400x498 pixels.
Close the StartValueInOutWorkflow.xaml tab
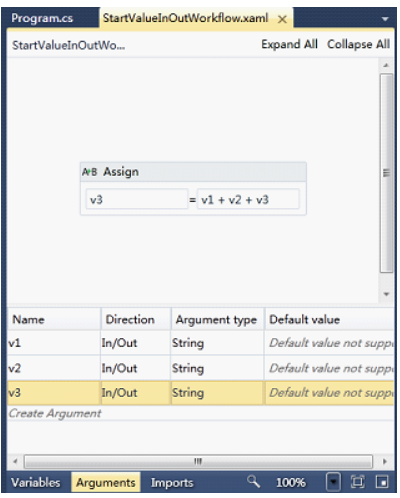[282, 19]
